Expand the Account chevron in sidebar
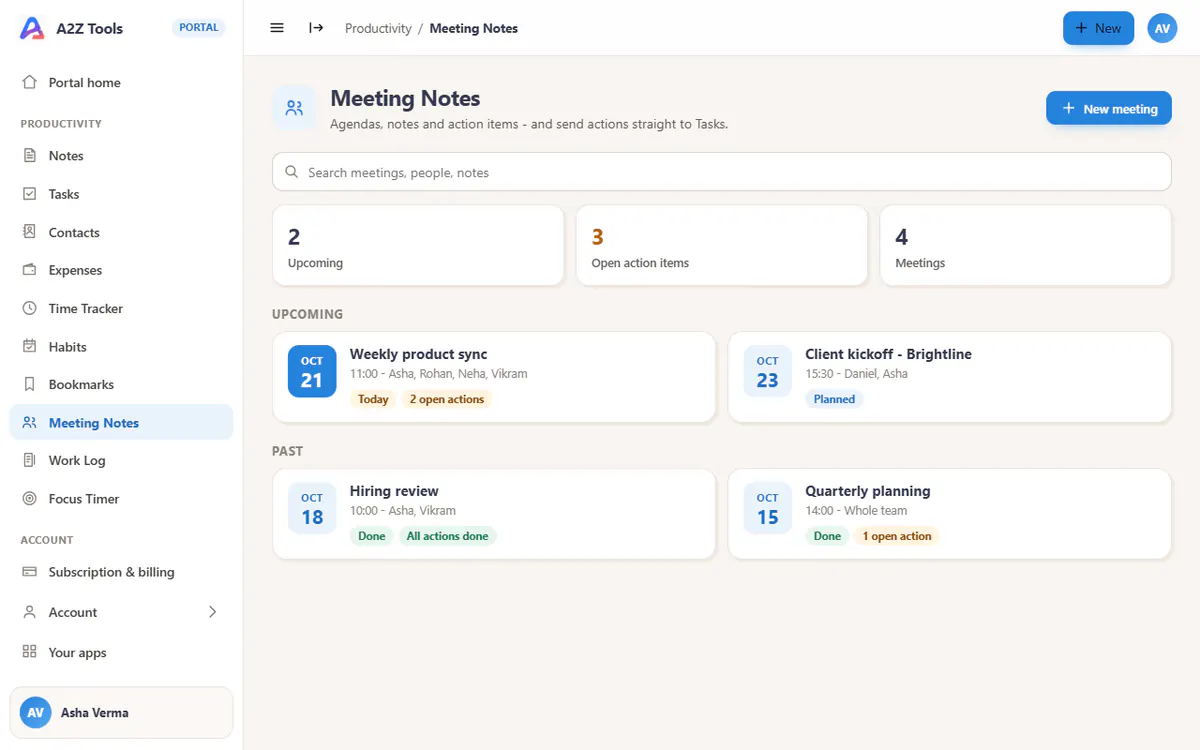This screenshot has width=1200, height=750. 212,612
